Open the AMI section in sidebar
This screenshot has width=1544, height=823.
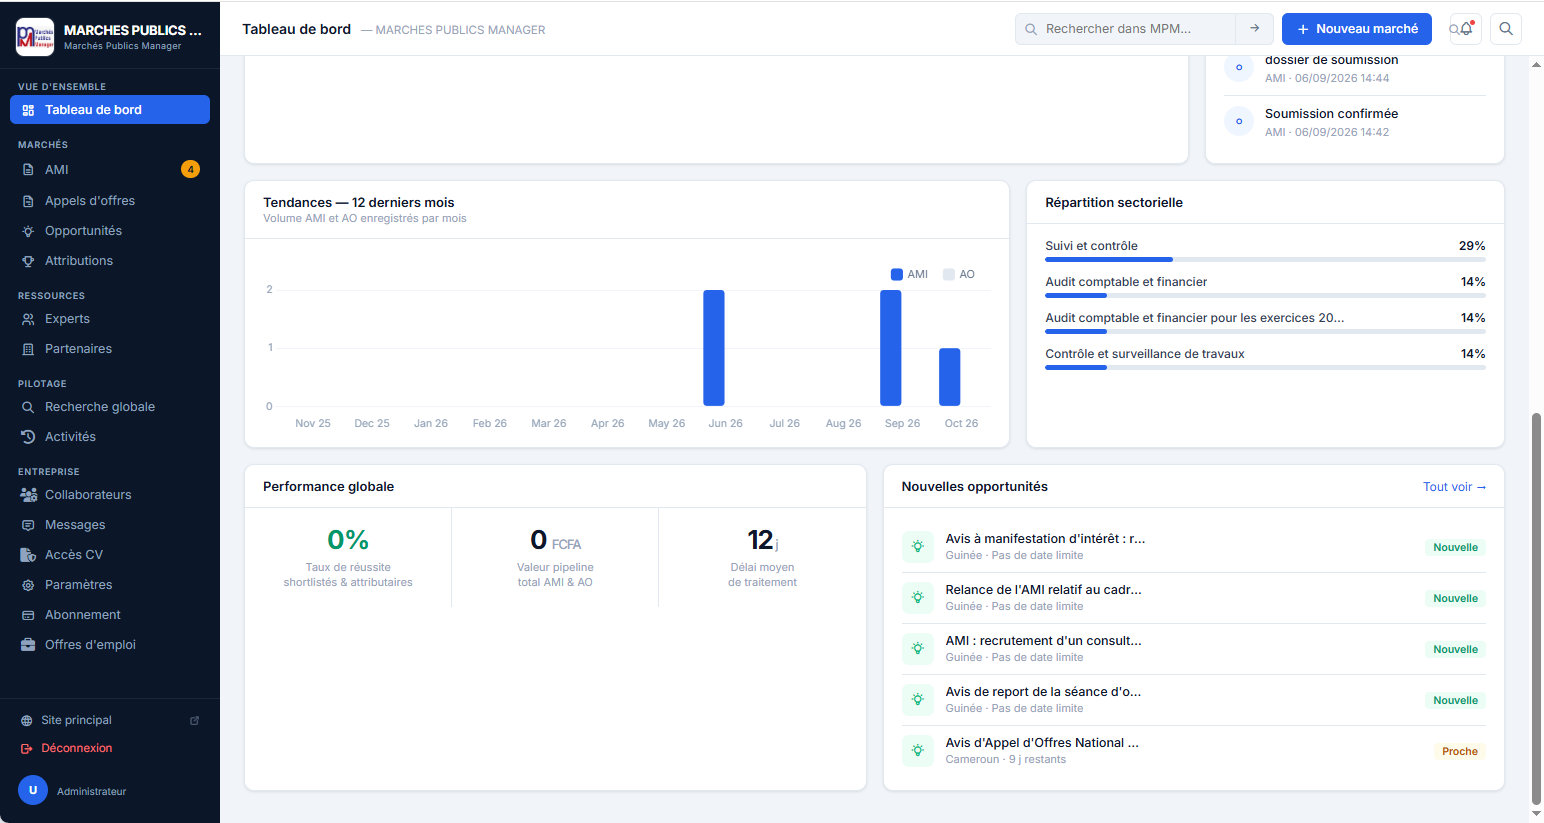[x=110, y=170]
